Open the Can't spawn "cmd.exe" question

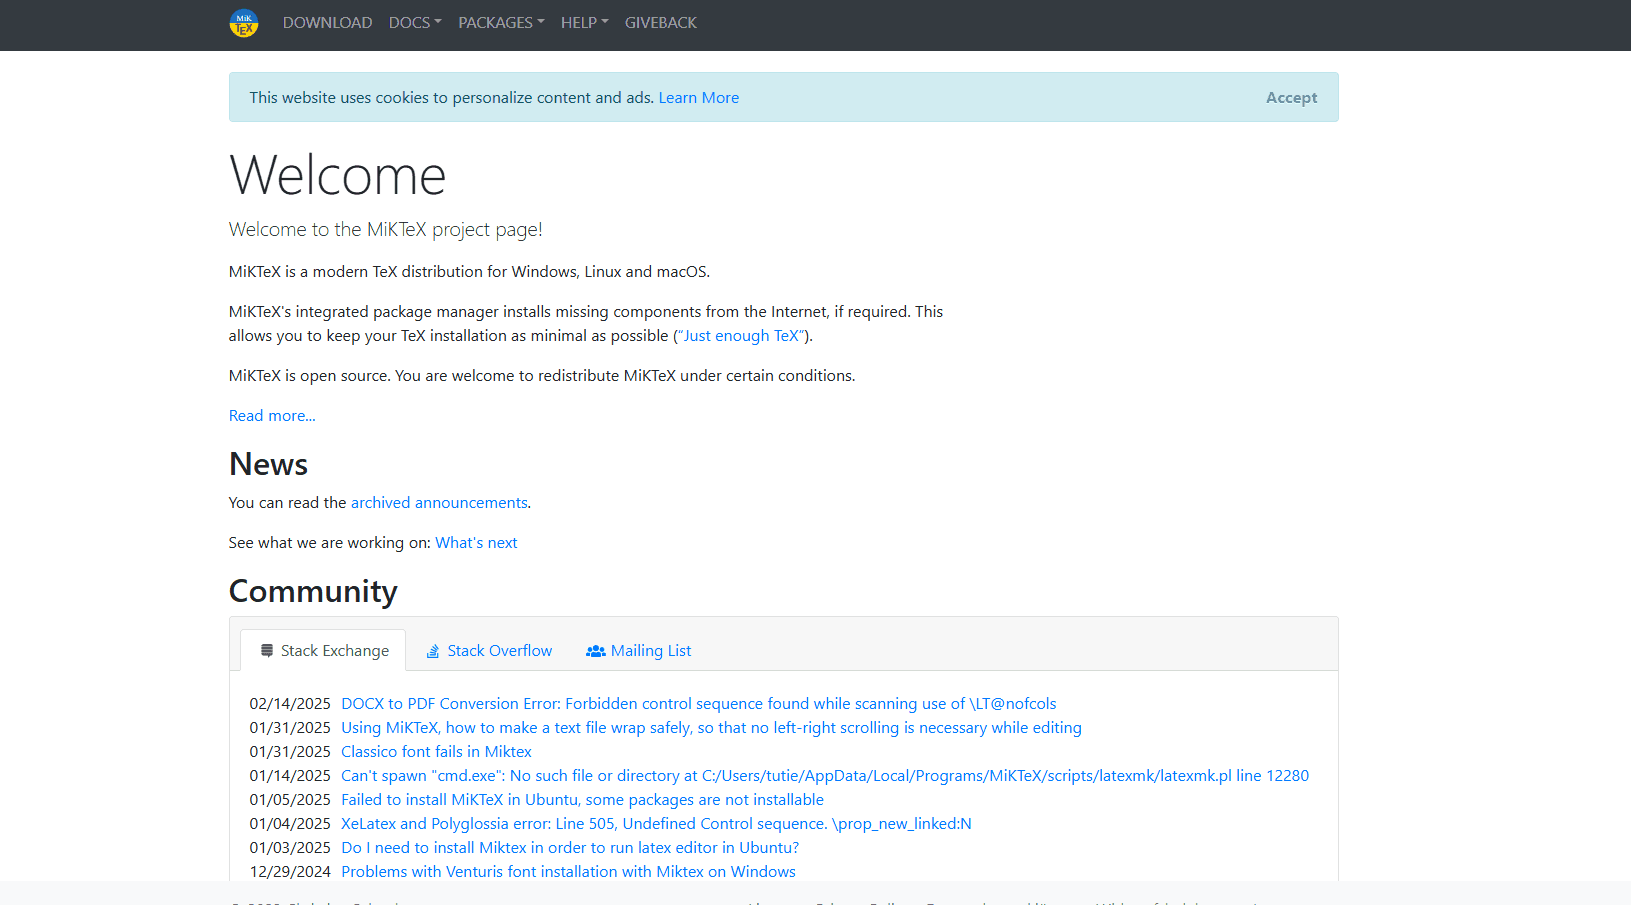point(825,776)
